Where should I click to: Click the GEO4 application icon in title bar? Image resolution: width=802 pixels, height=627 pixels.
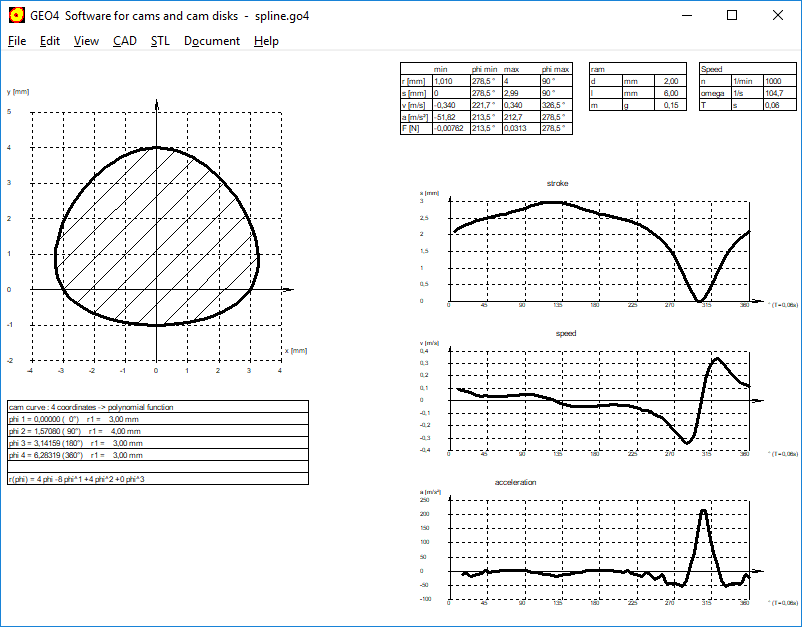pos(15,15)
